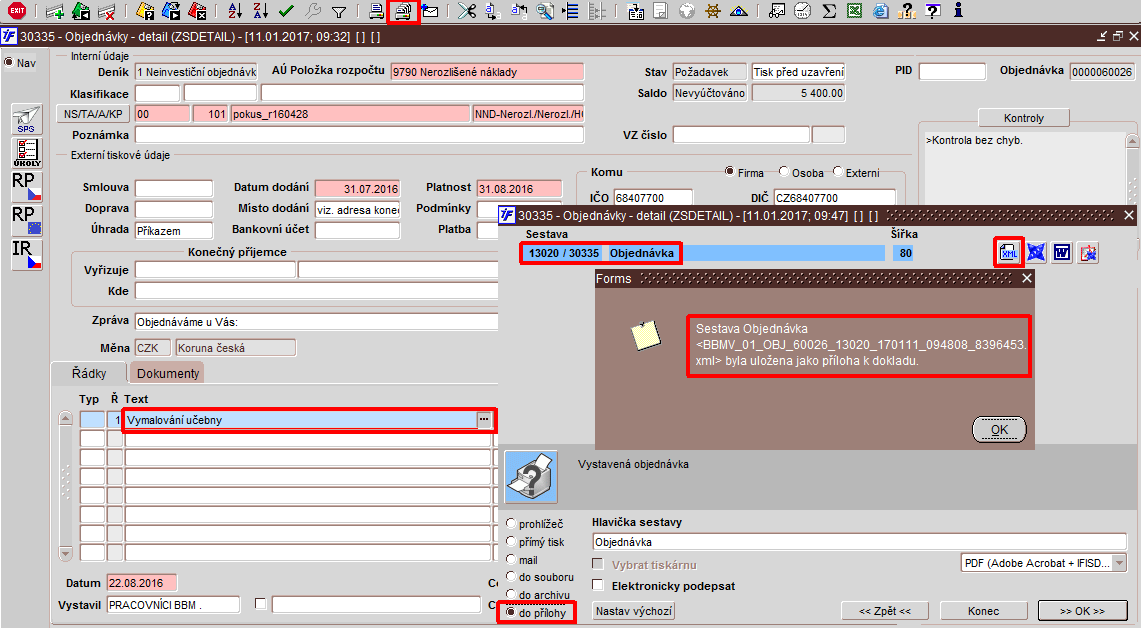Click the Zpráva field with Objednáváme u Vás
The image size is (1141, 628).
click(317, 322)
